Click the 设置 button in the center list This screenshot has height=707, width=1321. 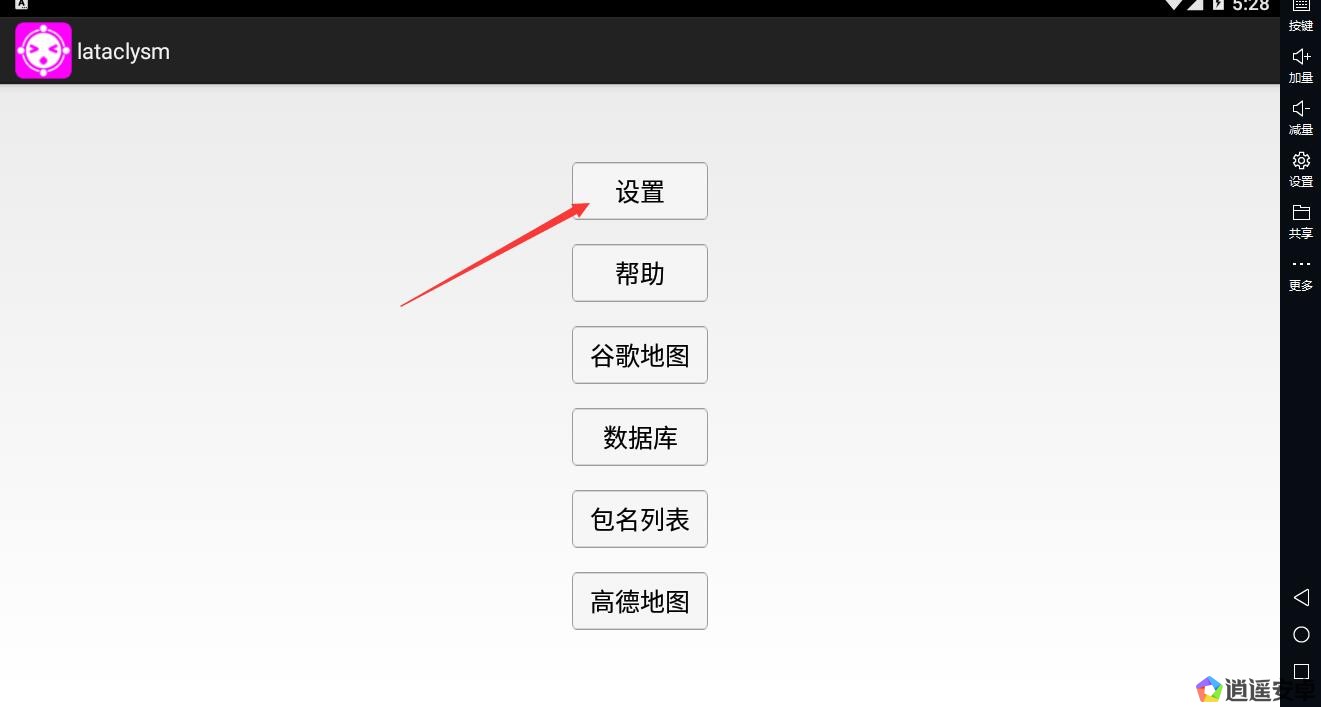[640, 191]
